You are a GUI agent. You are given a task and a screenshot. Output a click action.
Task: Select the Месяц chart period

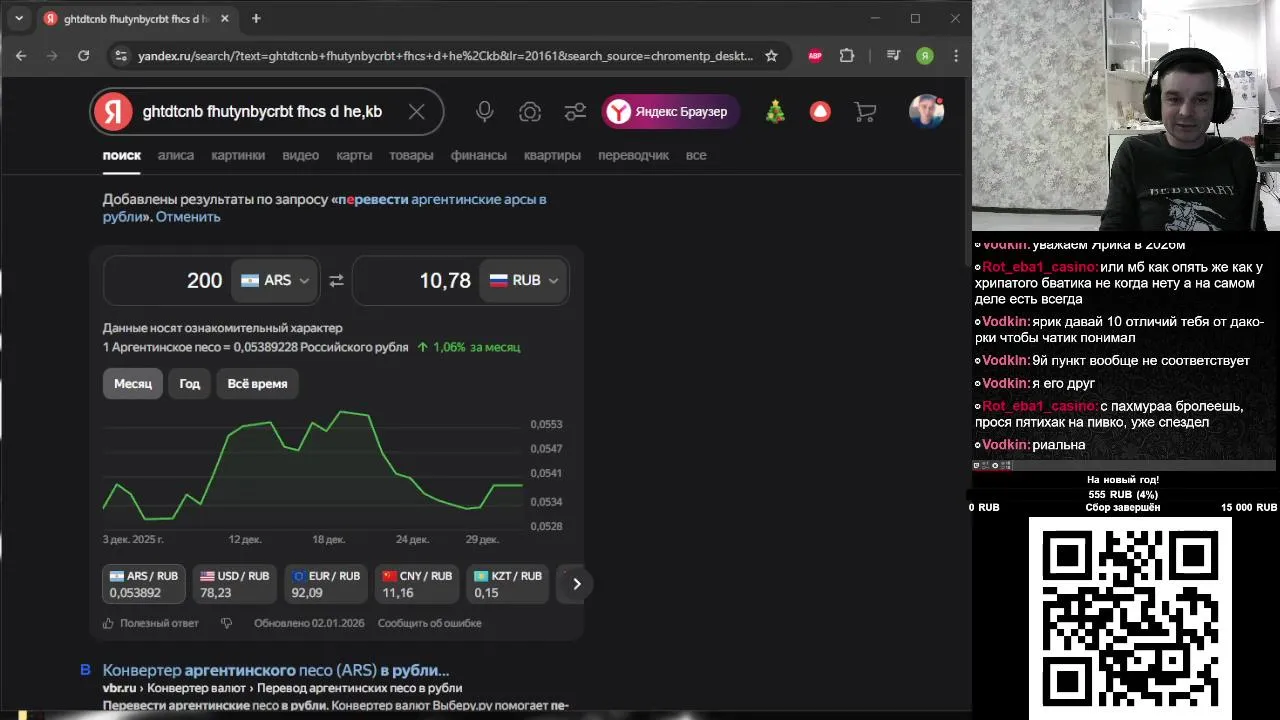(x=133, y=384)
